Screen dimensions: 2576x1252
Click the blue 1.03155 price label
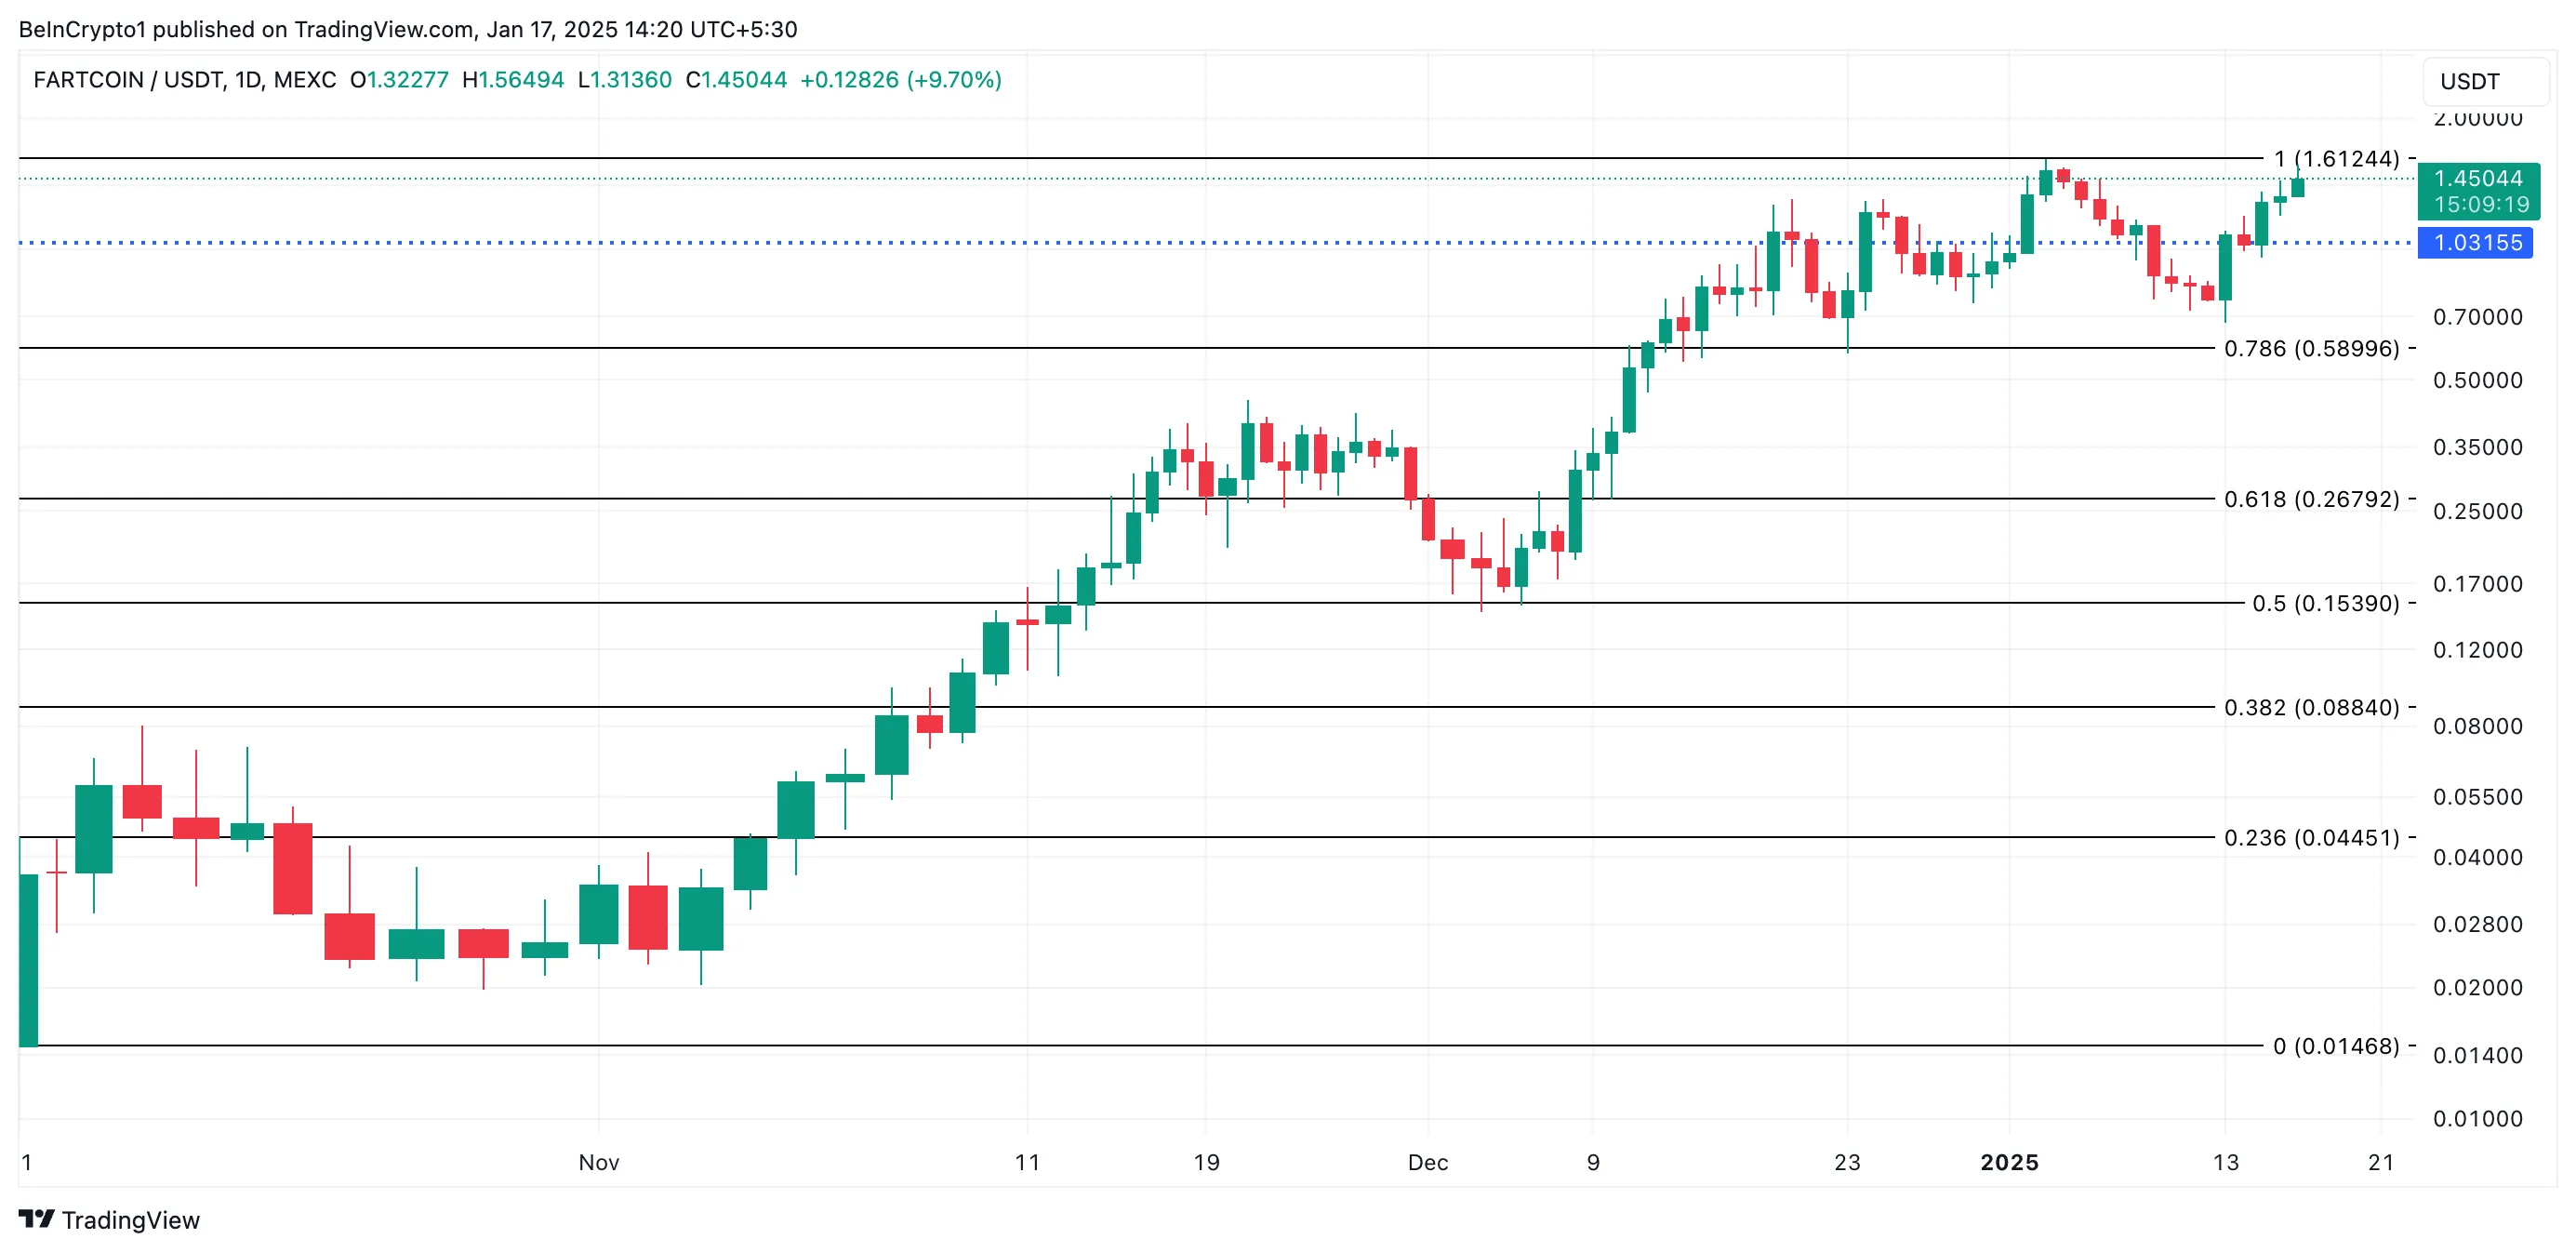coord(2475,243)
